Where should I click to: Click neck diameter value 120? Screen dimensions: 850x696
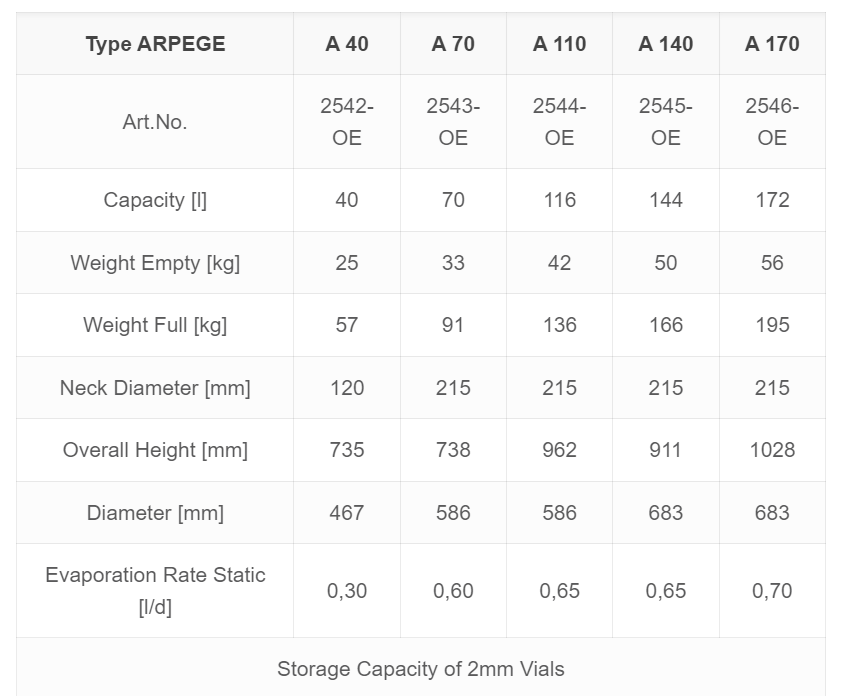[347, 388]
